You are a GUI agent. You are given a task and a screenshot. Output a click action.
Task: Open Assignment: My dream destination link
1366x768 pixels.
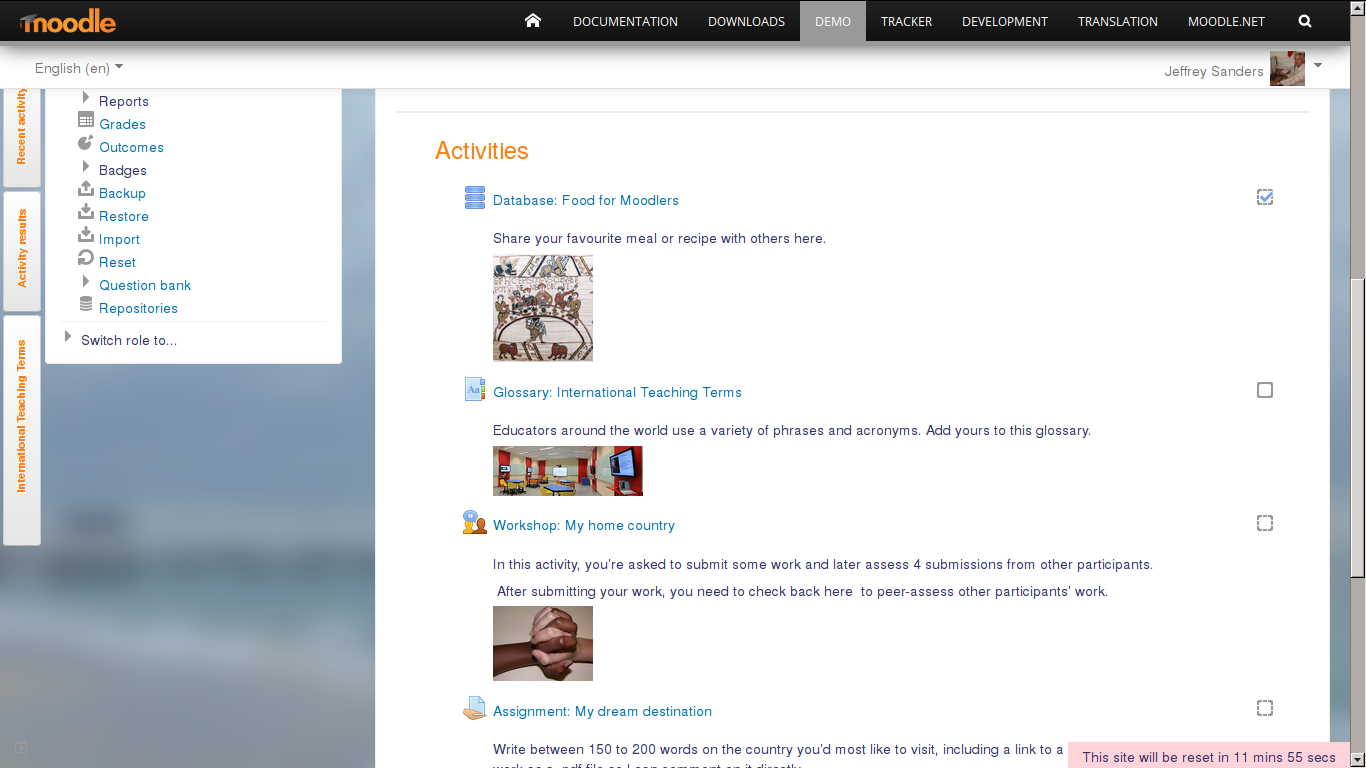pyautogui.click(x=602, y=711)
